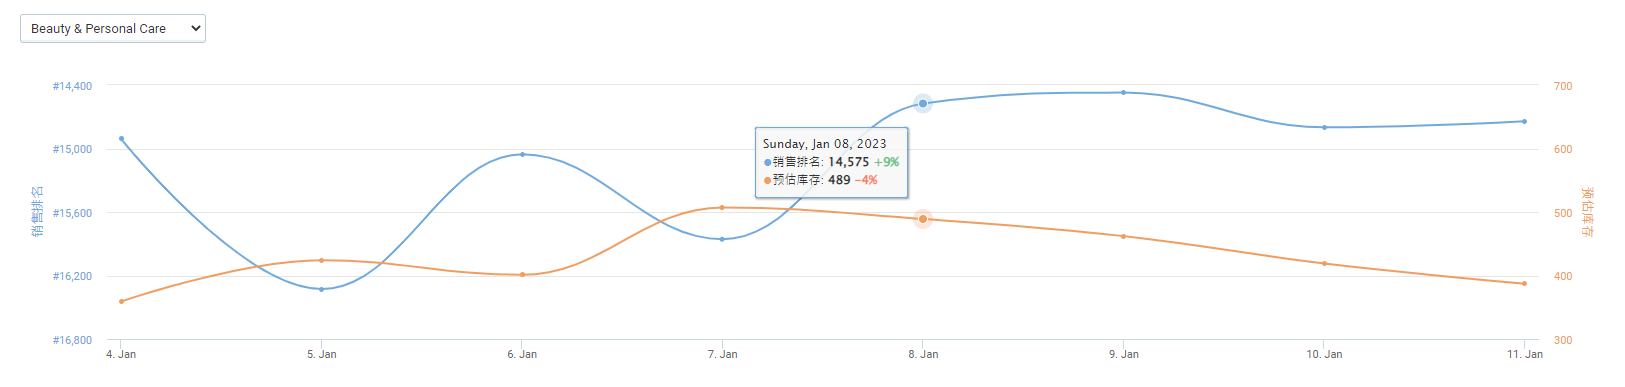Click the highlighted orange point on 8. Jan
The width and height of the screenshot is (1625, 387).
click(x=923, y=219)
